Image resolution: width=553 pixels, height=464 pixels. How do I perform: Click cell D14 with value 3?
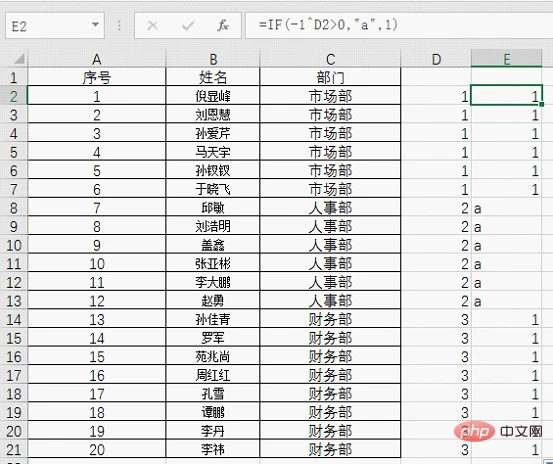(436, 319)
